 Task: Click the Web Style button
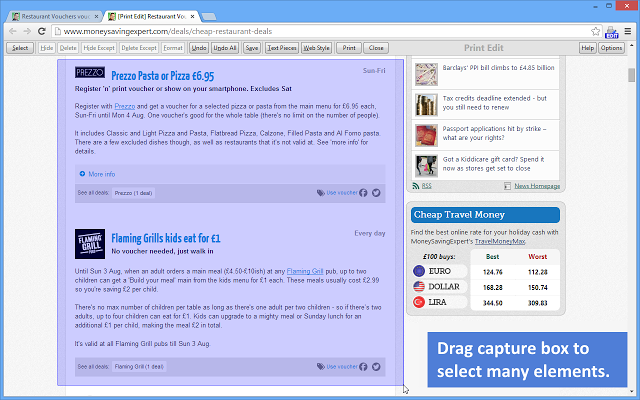[316, 48]
